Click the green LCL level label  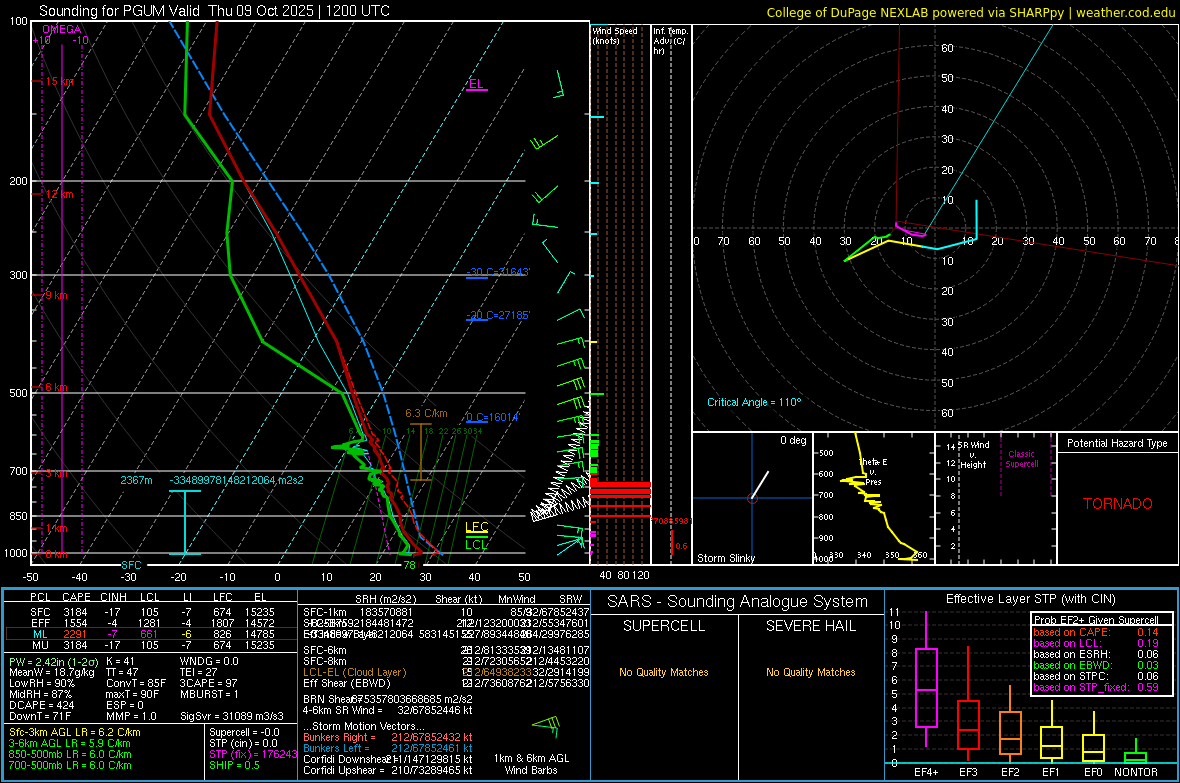coord(476,544)
